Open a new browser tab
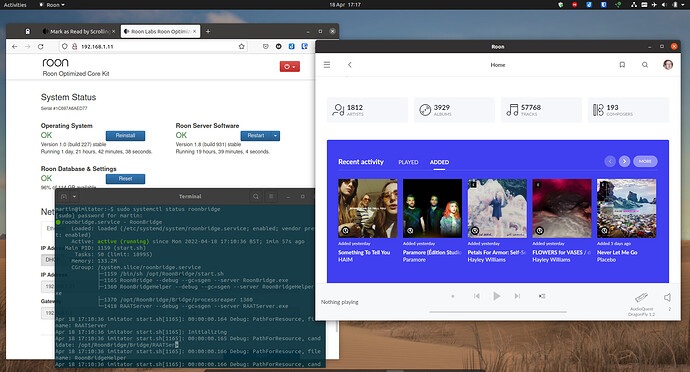Image resolution: width=690 pixels, height=372 pixels. point(208,31)
